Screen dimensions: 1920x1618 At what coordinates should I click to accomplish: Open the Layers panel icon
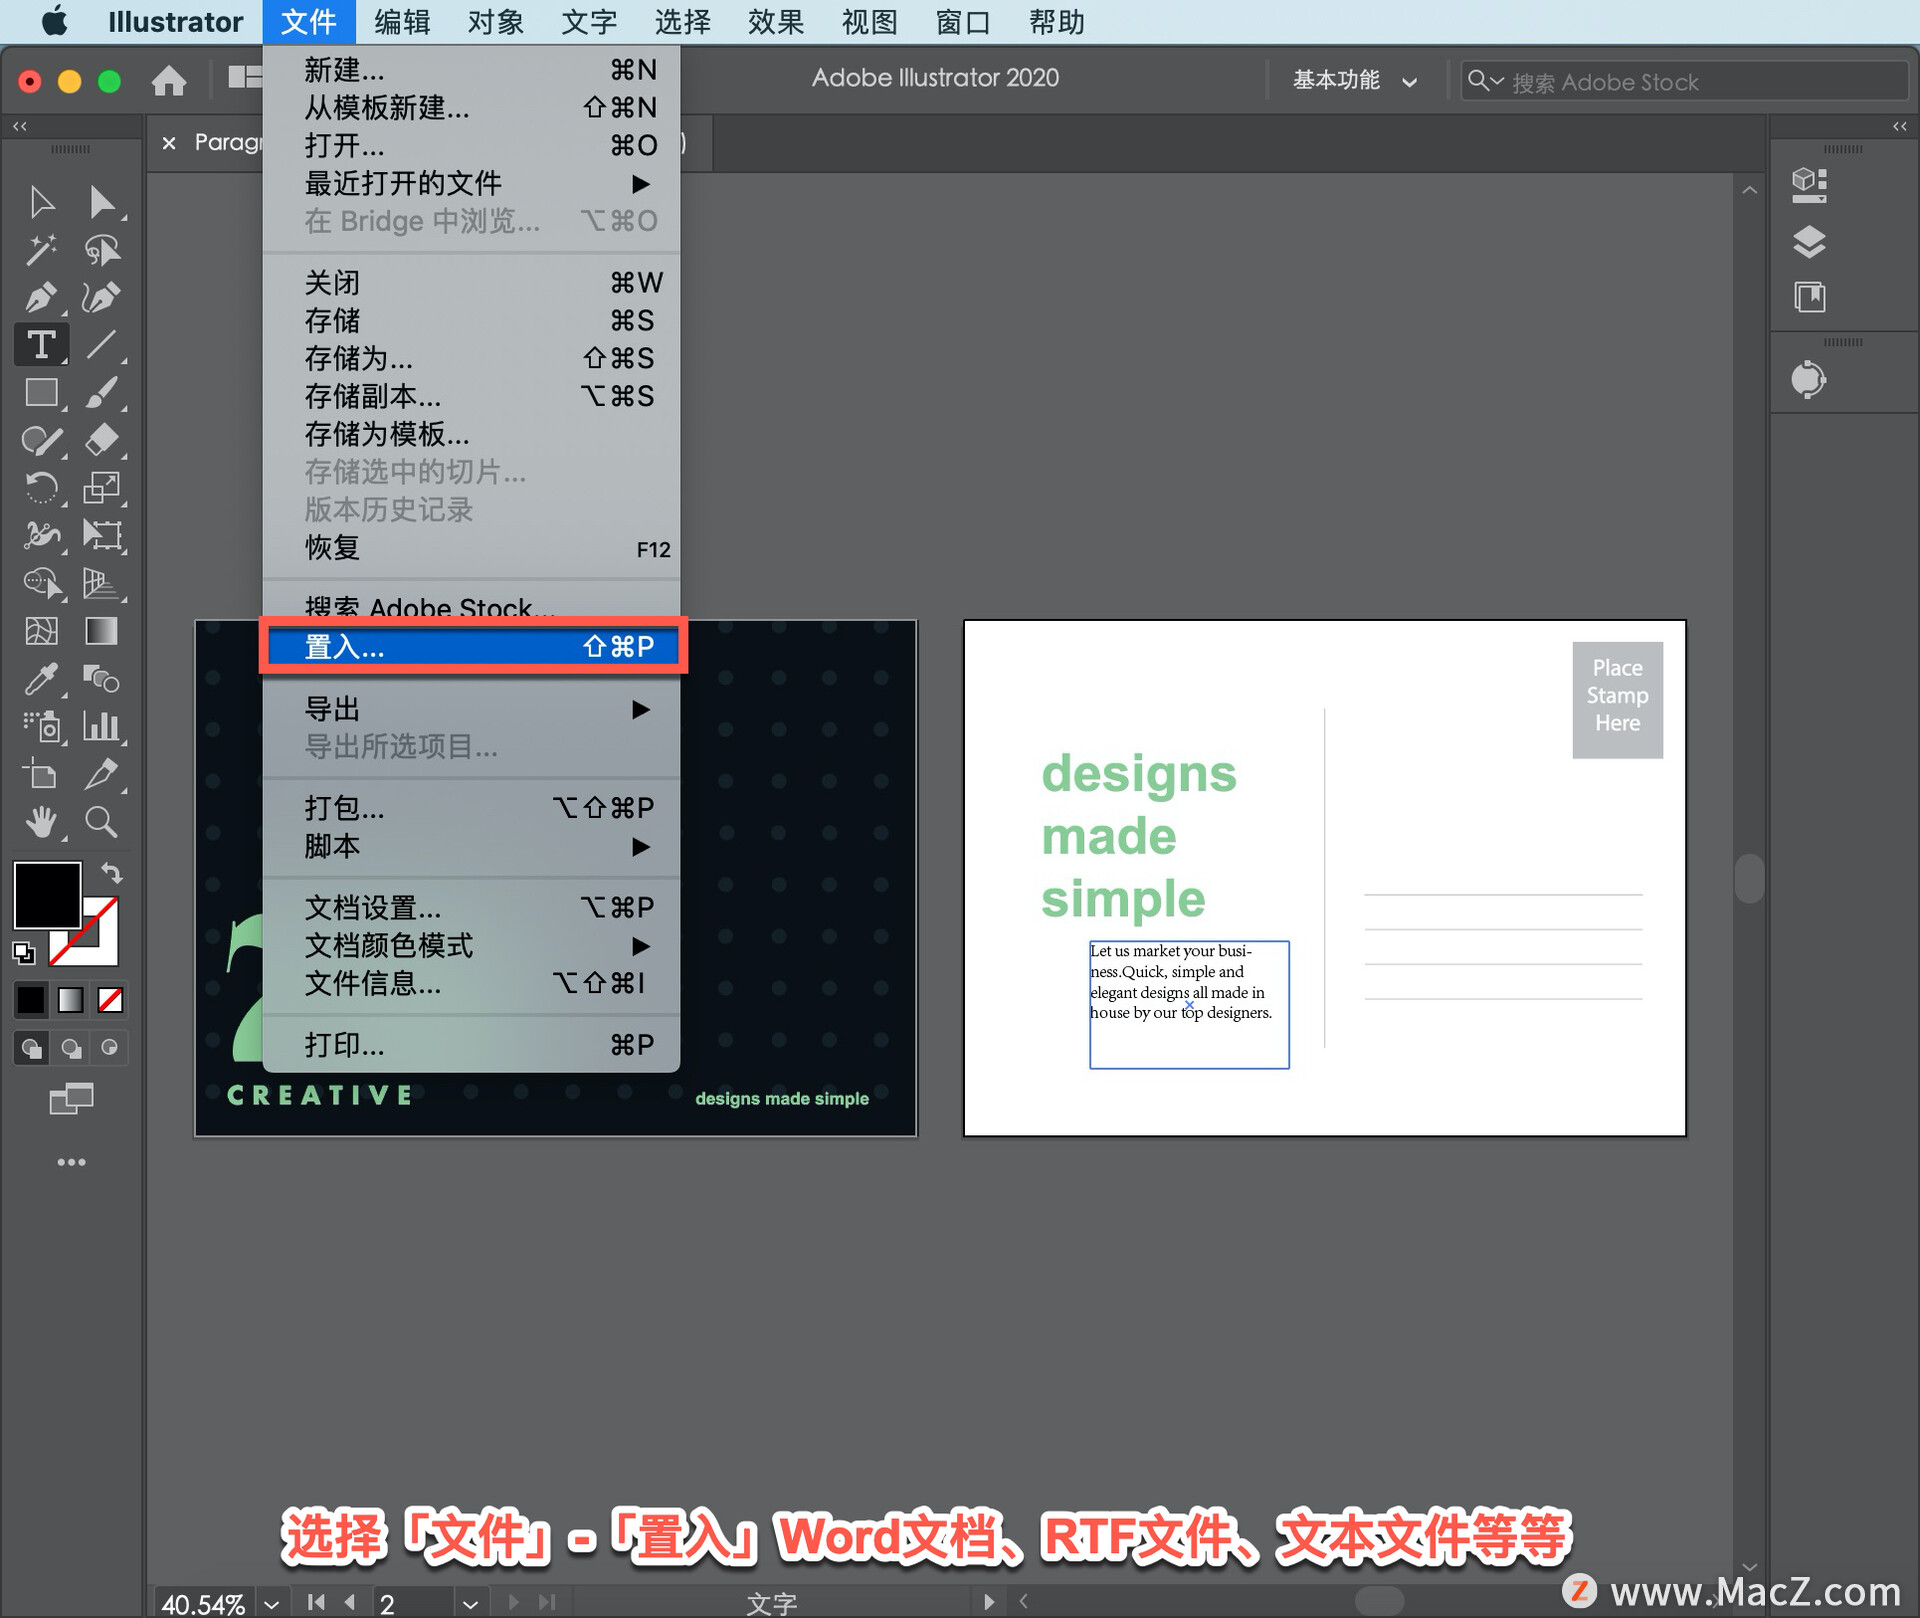[1808, 241]
